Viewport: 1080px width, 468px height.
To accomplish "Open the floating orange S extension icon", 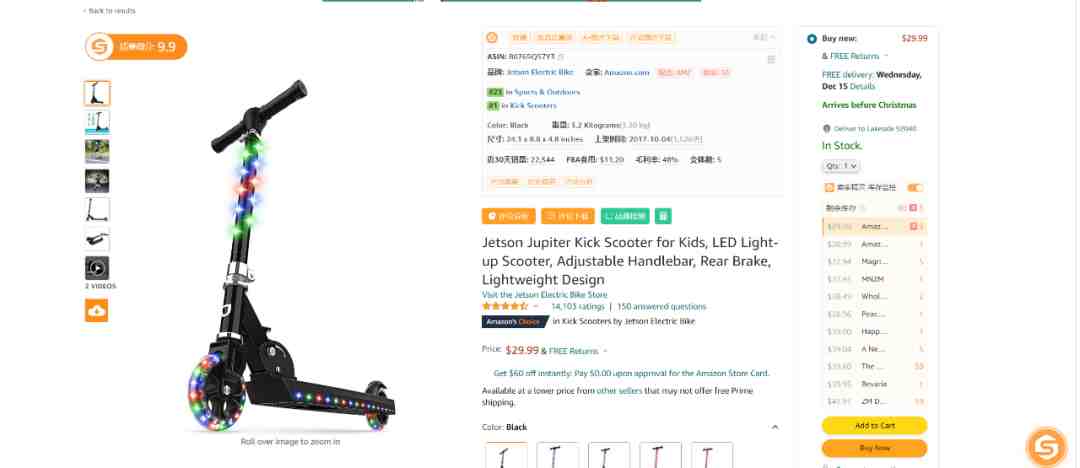I will pyautogui.click(x=1046, y=447).
